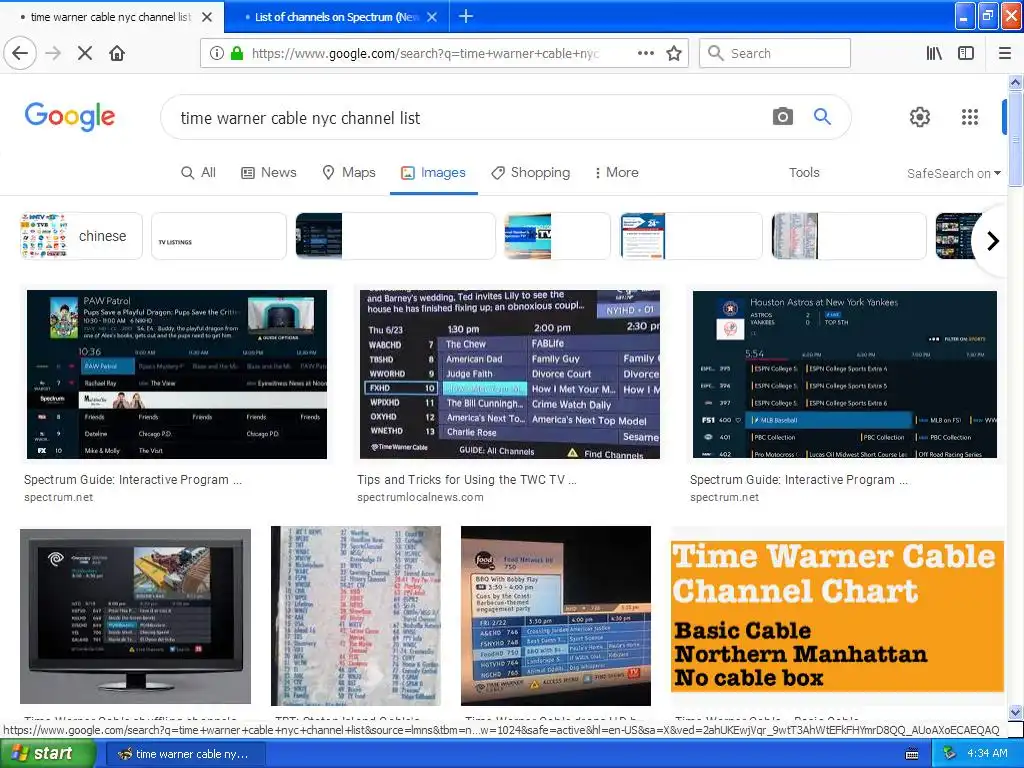
Task: Open page actions three-dot menu
Action: pos(645,53)
